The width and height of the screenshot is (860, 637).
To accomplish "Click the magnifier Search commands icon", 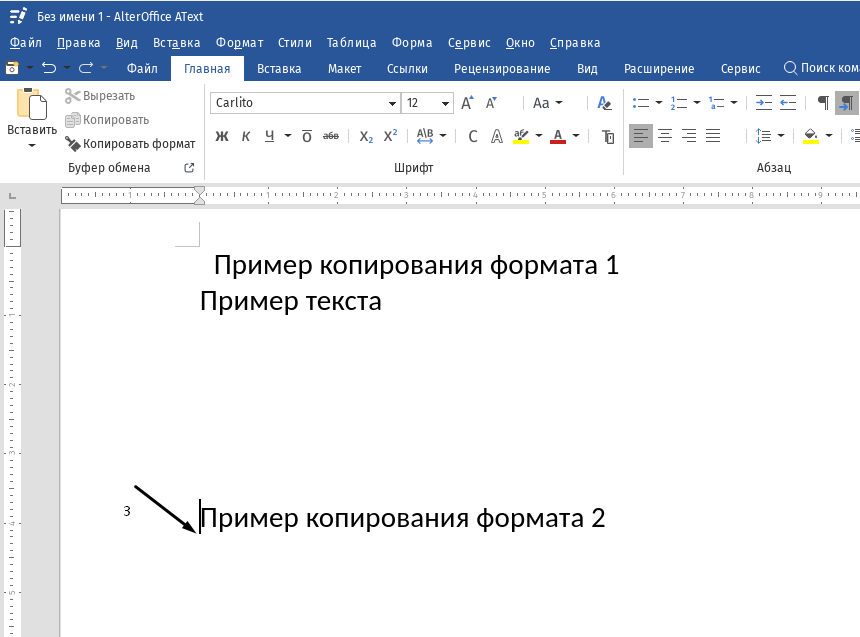I will [x=790, y=68].
